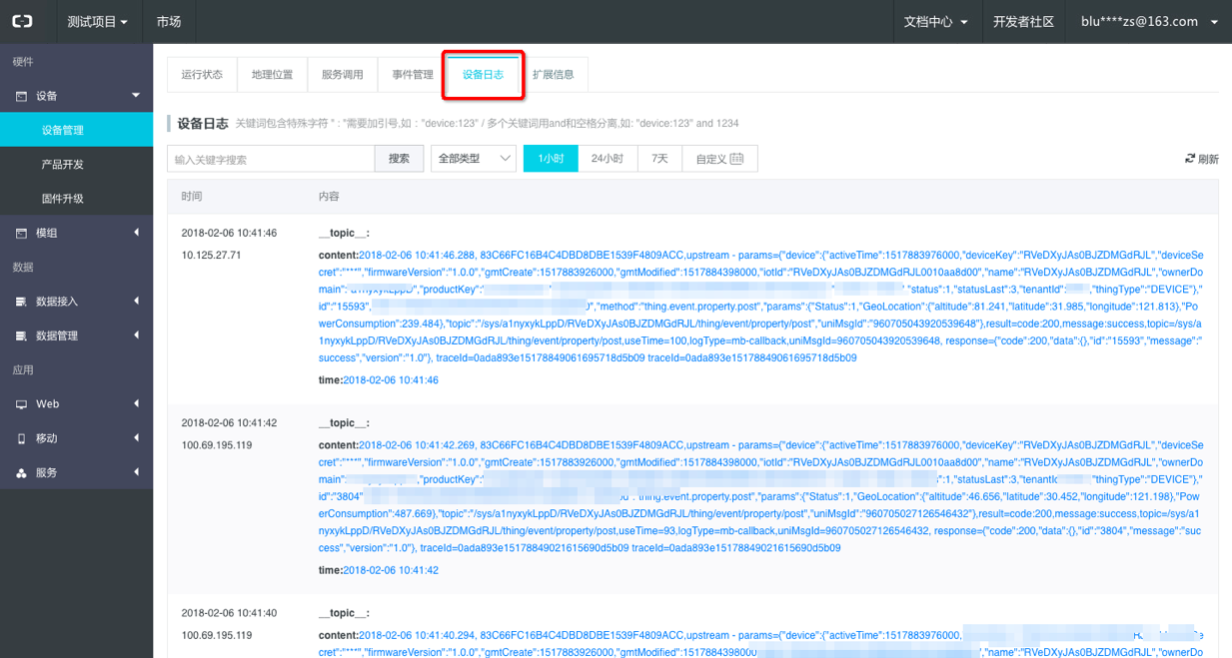This screenshot has height=658, width=1232.
Task: Switch to the 服务调用 tab
Action: [x=342, y=75]
